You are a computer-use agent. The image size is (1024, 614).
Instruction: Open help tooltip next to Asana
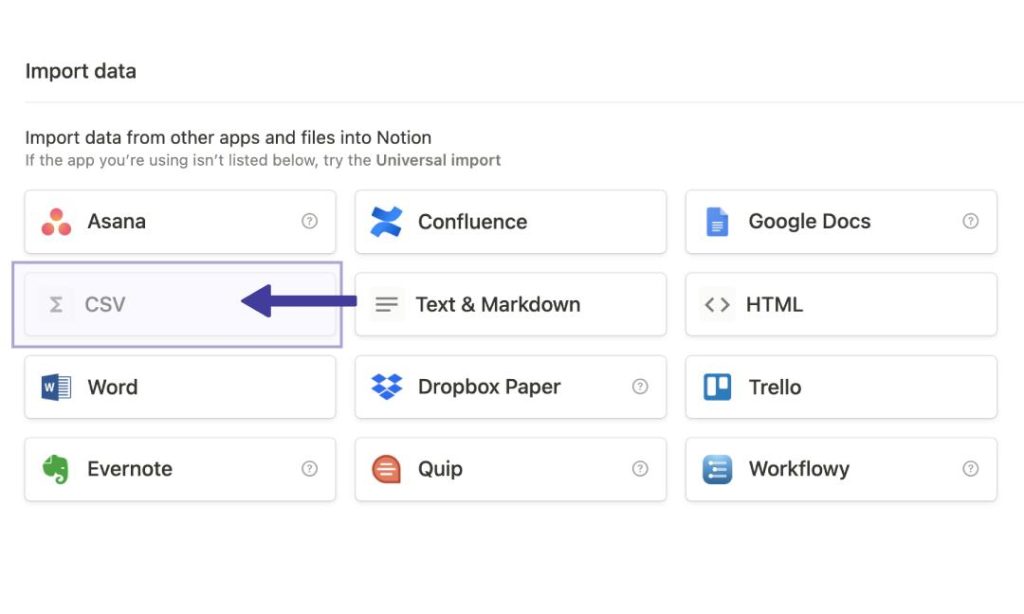[x=310, y=221]
